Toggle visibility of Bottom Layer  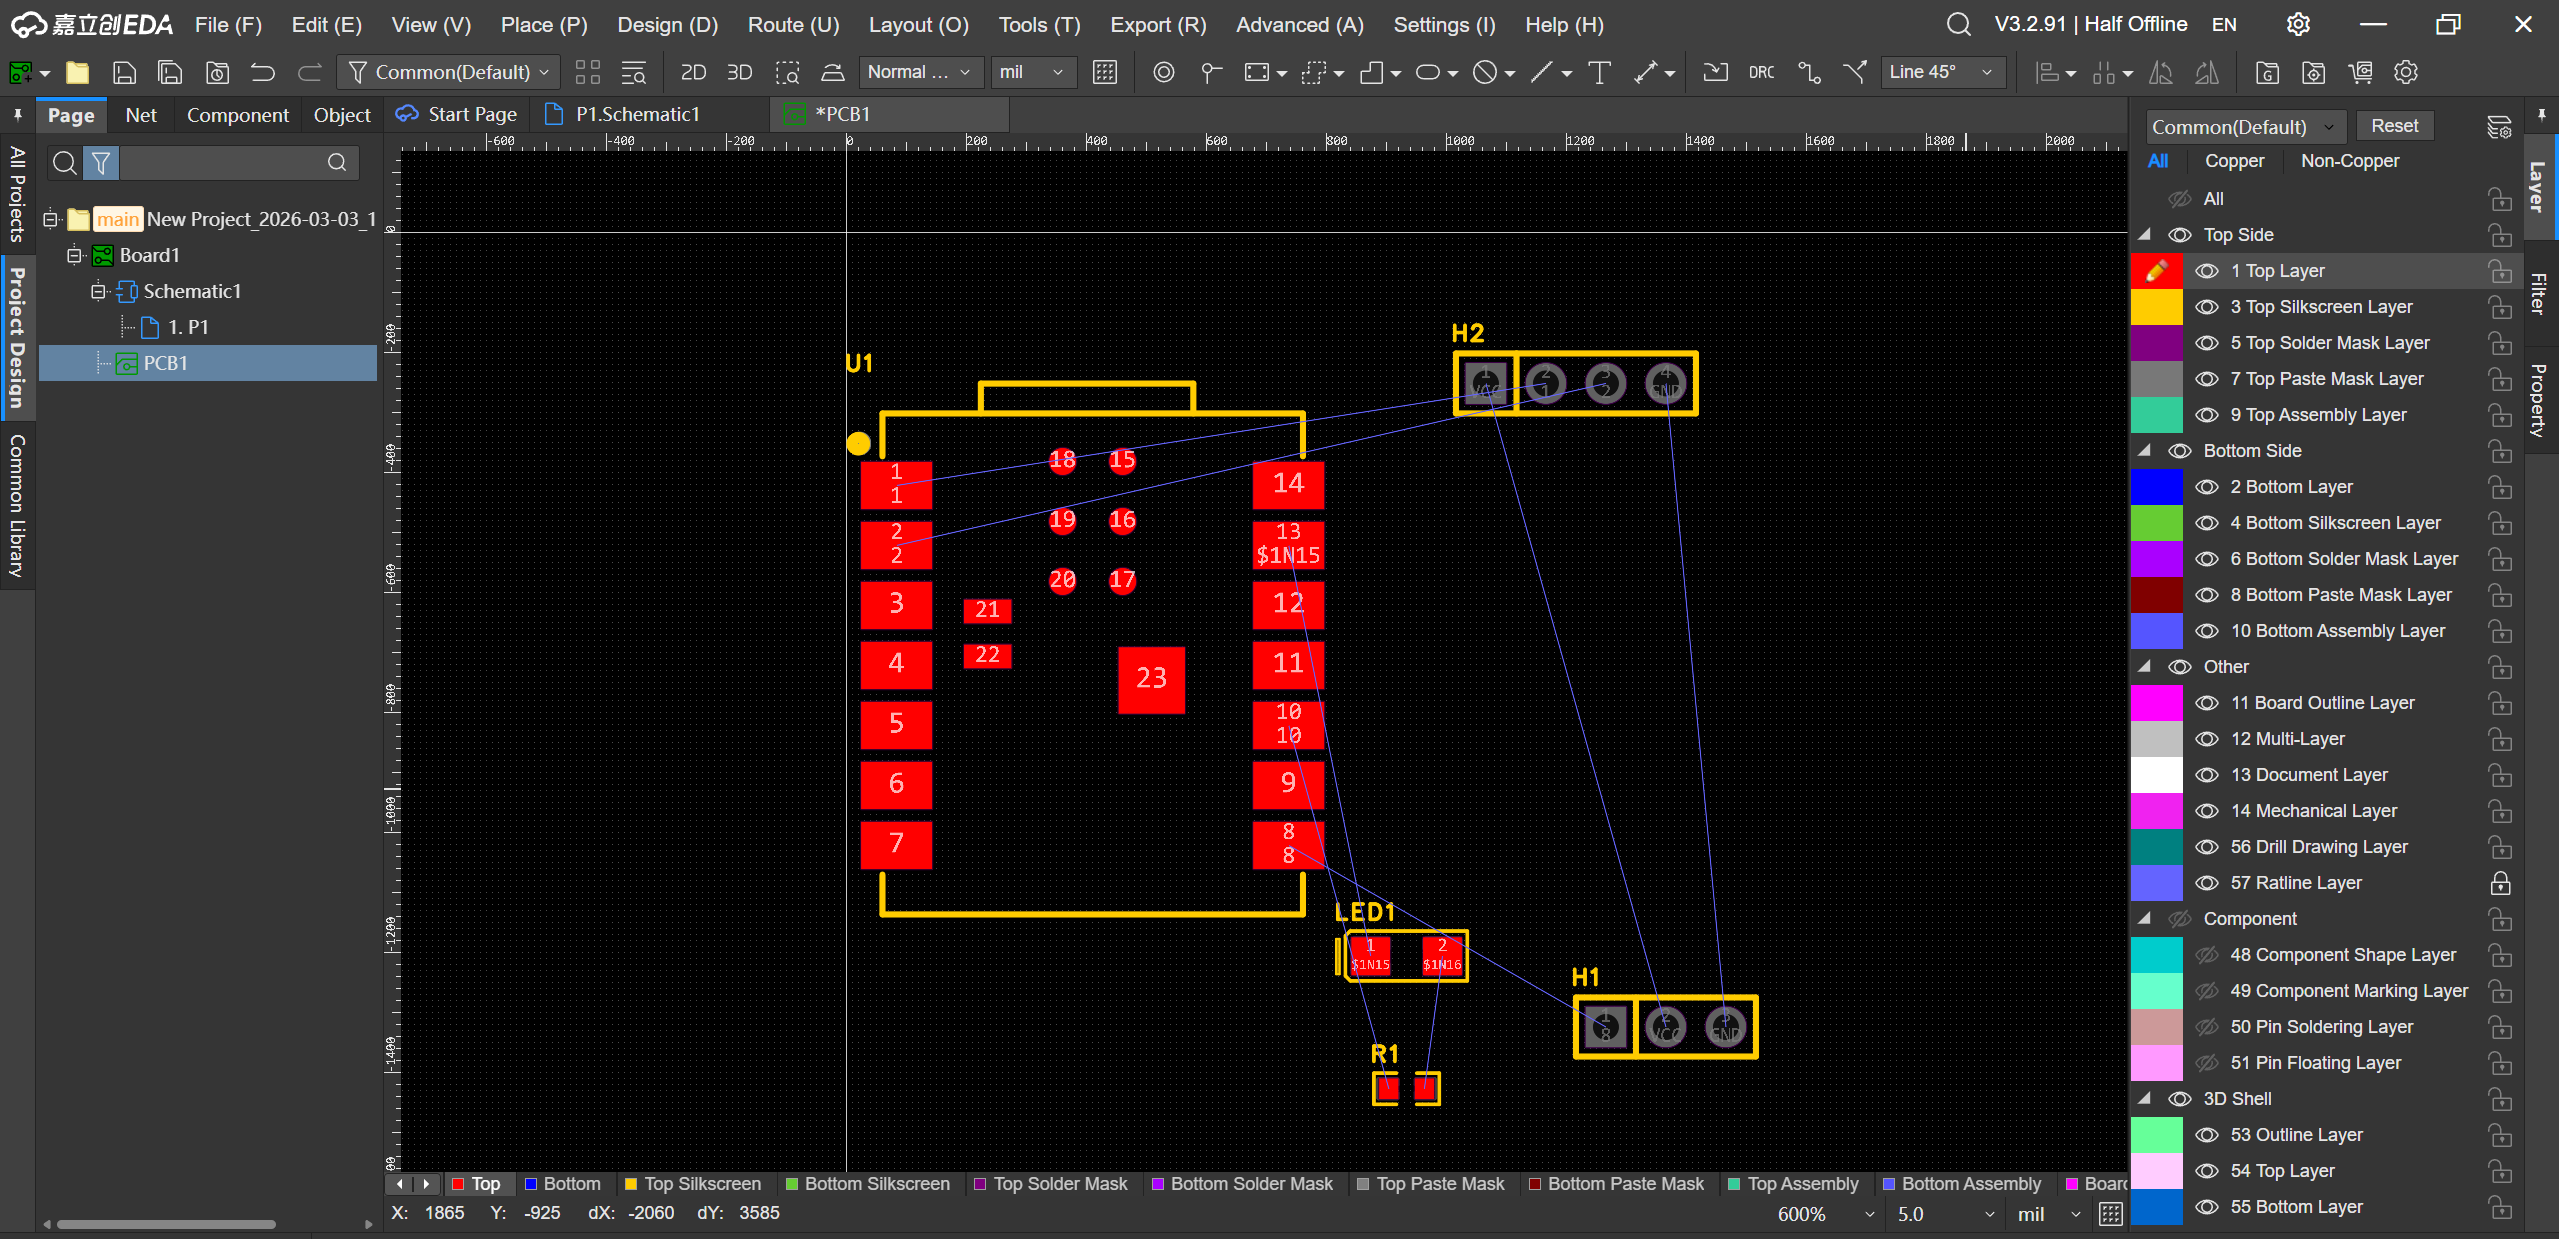pyautogui.click(x=2206, y=487)
